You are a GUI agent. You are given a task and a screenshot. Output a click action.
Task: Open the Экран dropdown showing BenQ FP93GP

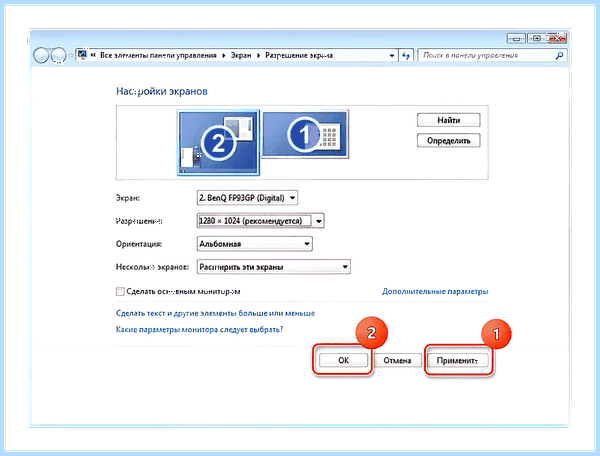247,198
